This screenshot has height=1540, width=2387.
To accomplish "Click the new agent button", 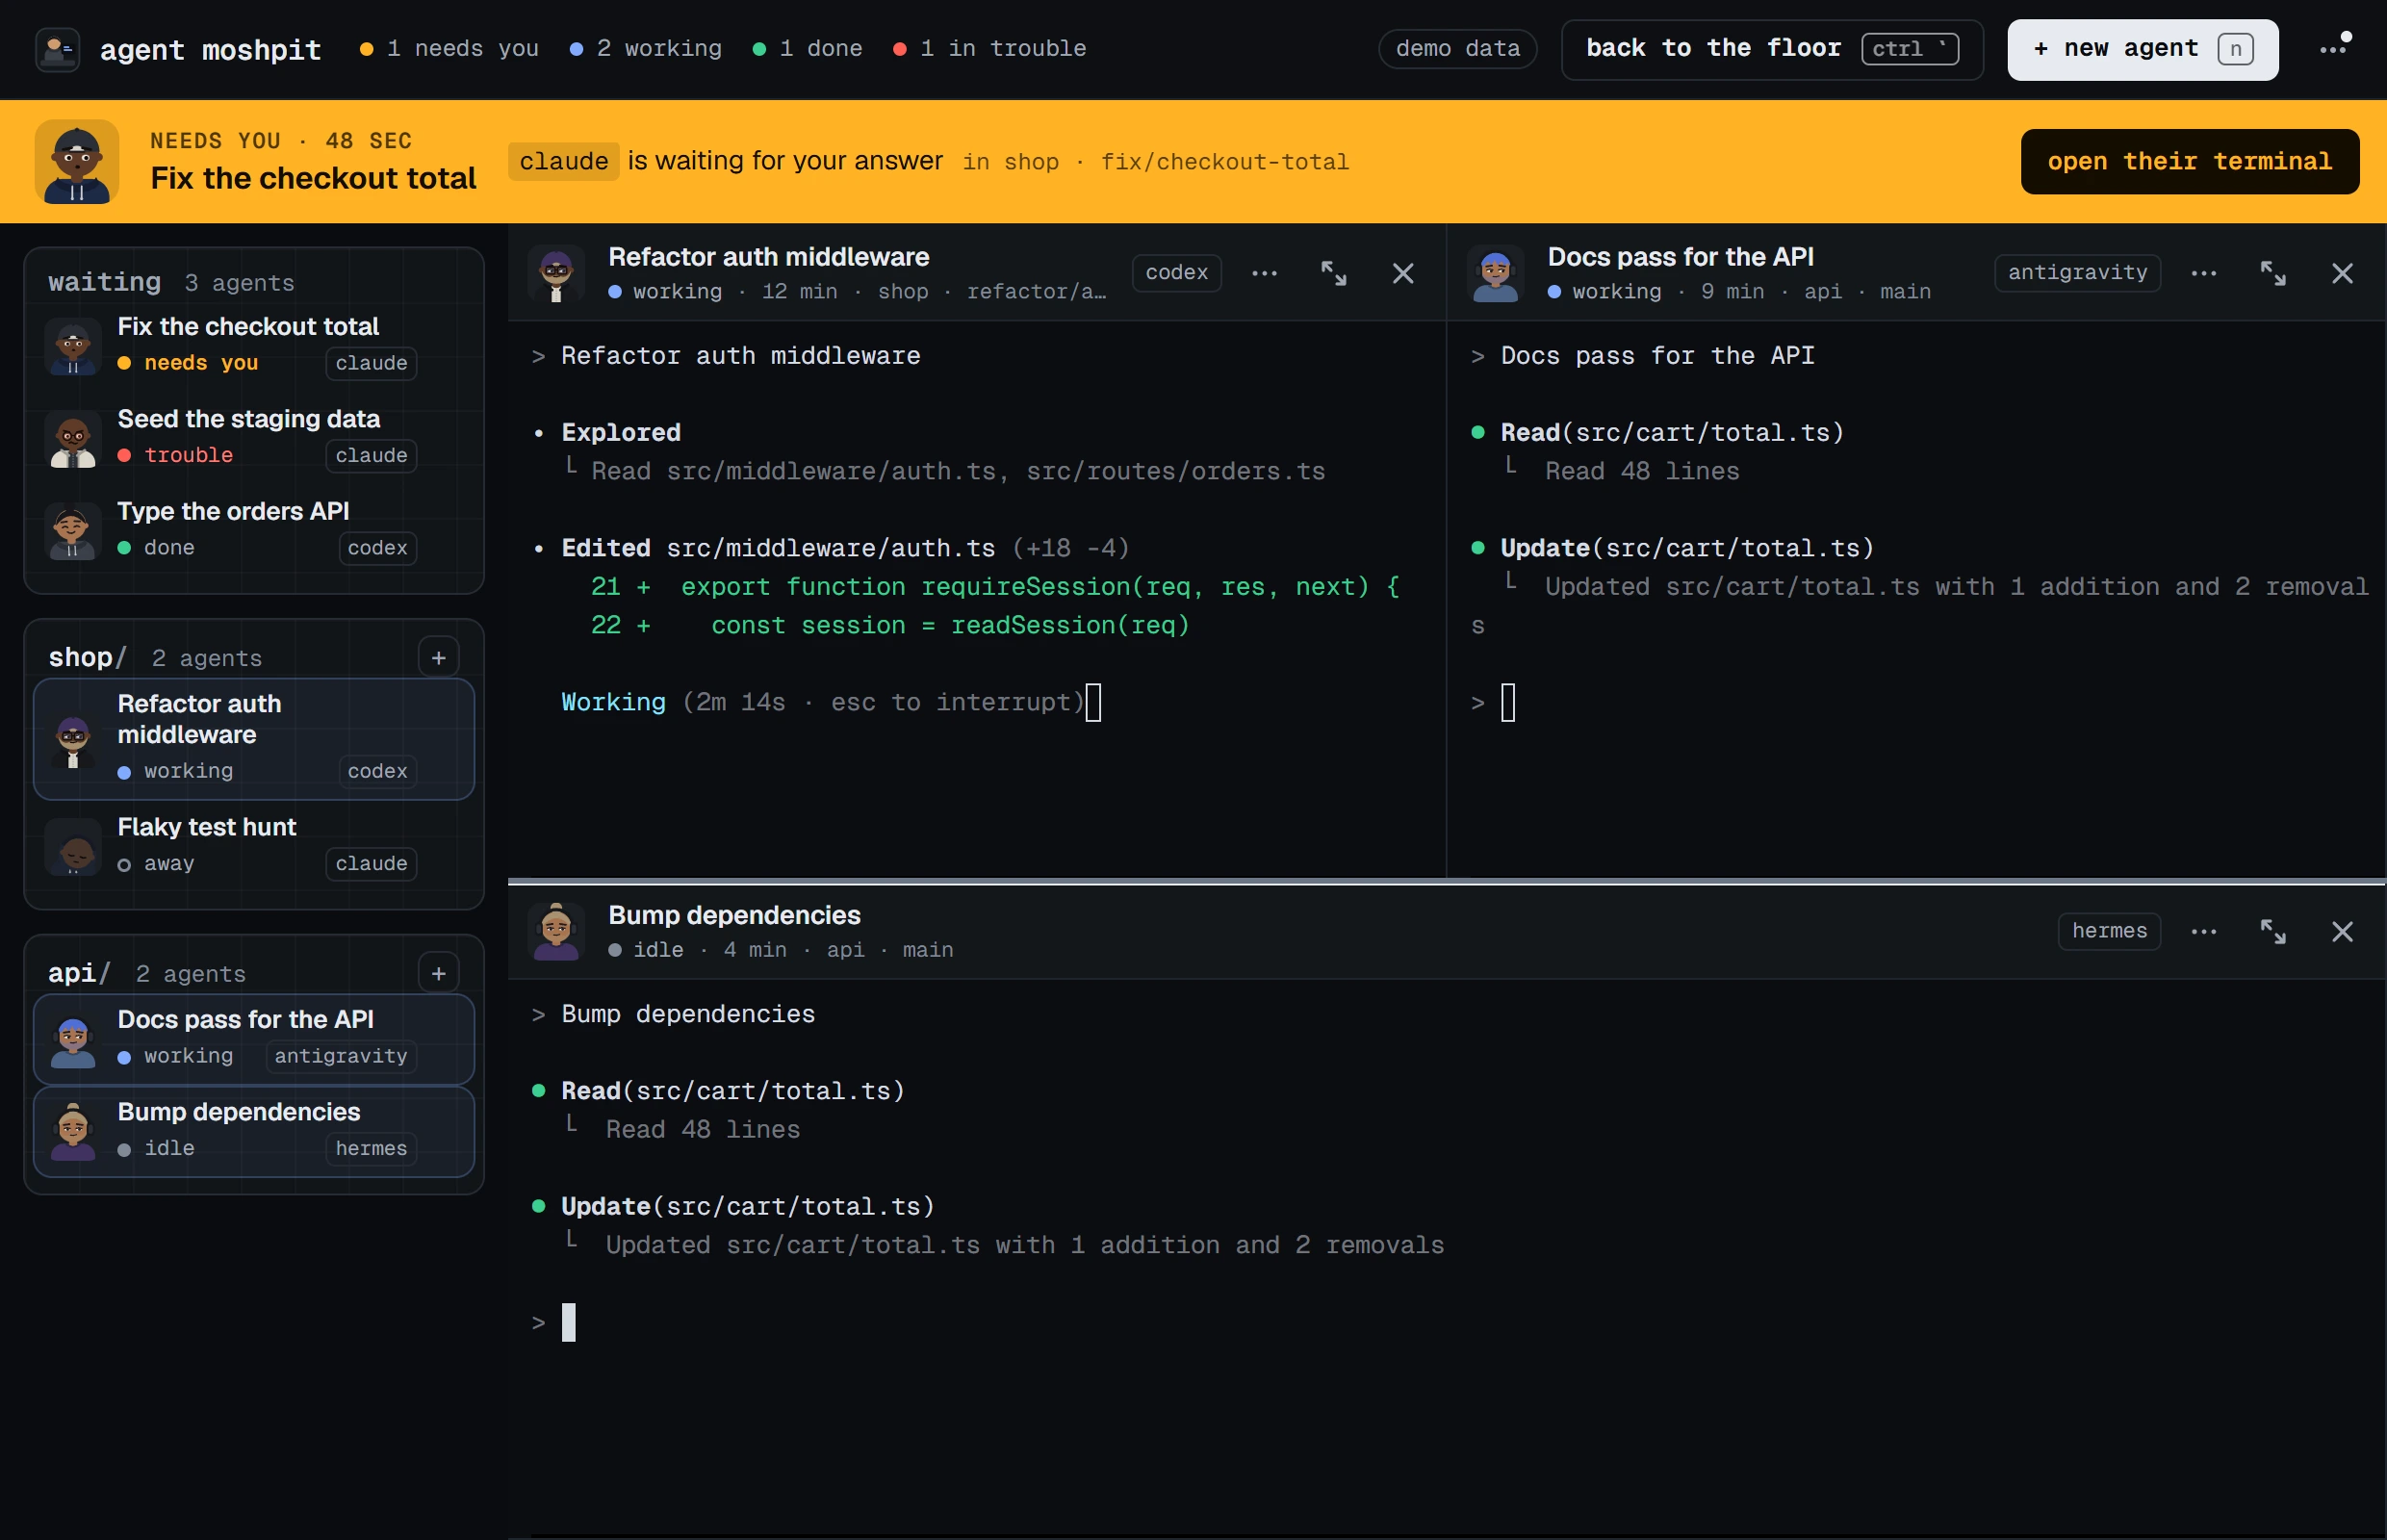I will (2142, 49).
